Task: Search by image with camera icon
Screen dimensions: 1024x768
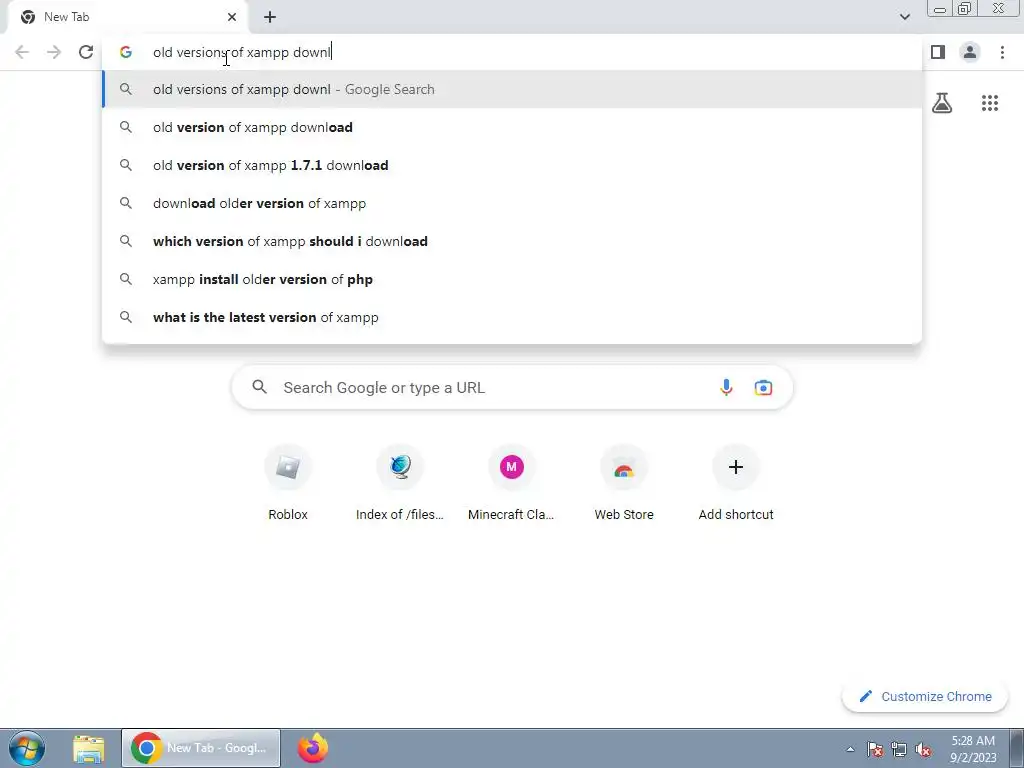Action: [x=763, y=387]
